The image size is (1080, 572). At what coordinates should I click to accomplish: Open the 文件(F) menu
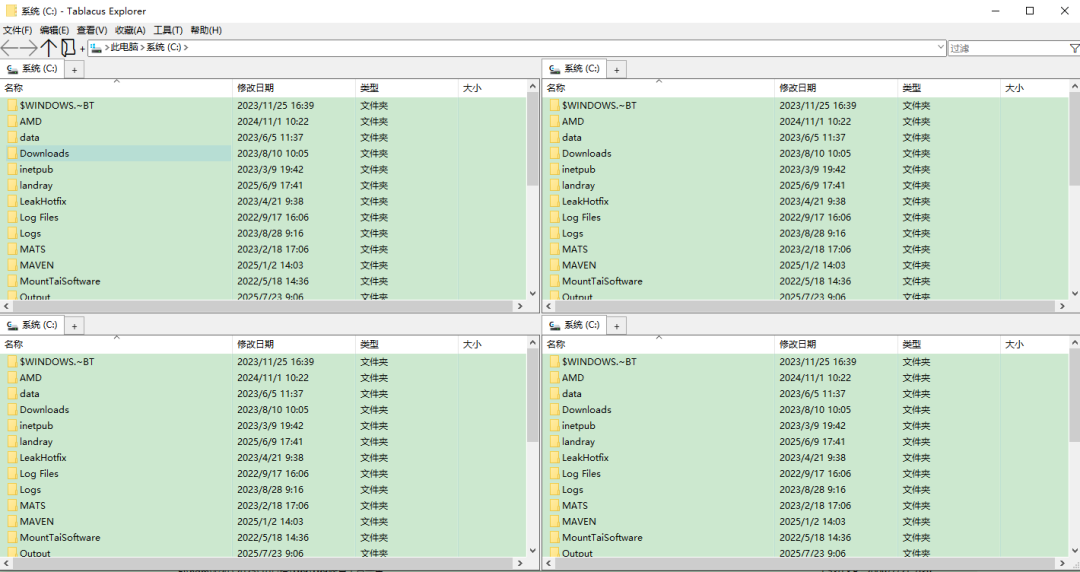click(17, 30)
